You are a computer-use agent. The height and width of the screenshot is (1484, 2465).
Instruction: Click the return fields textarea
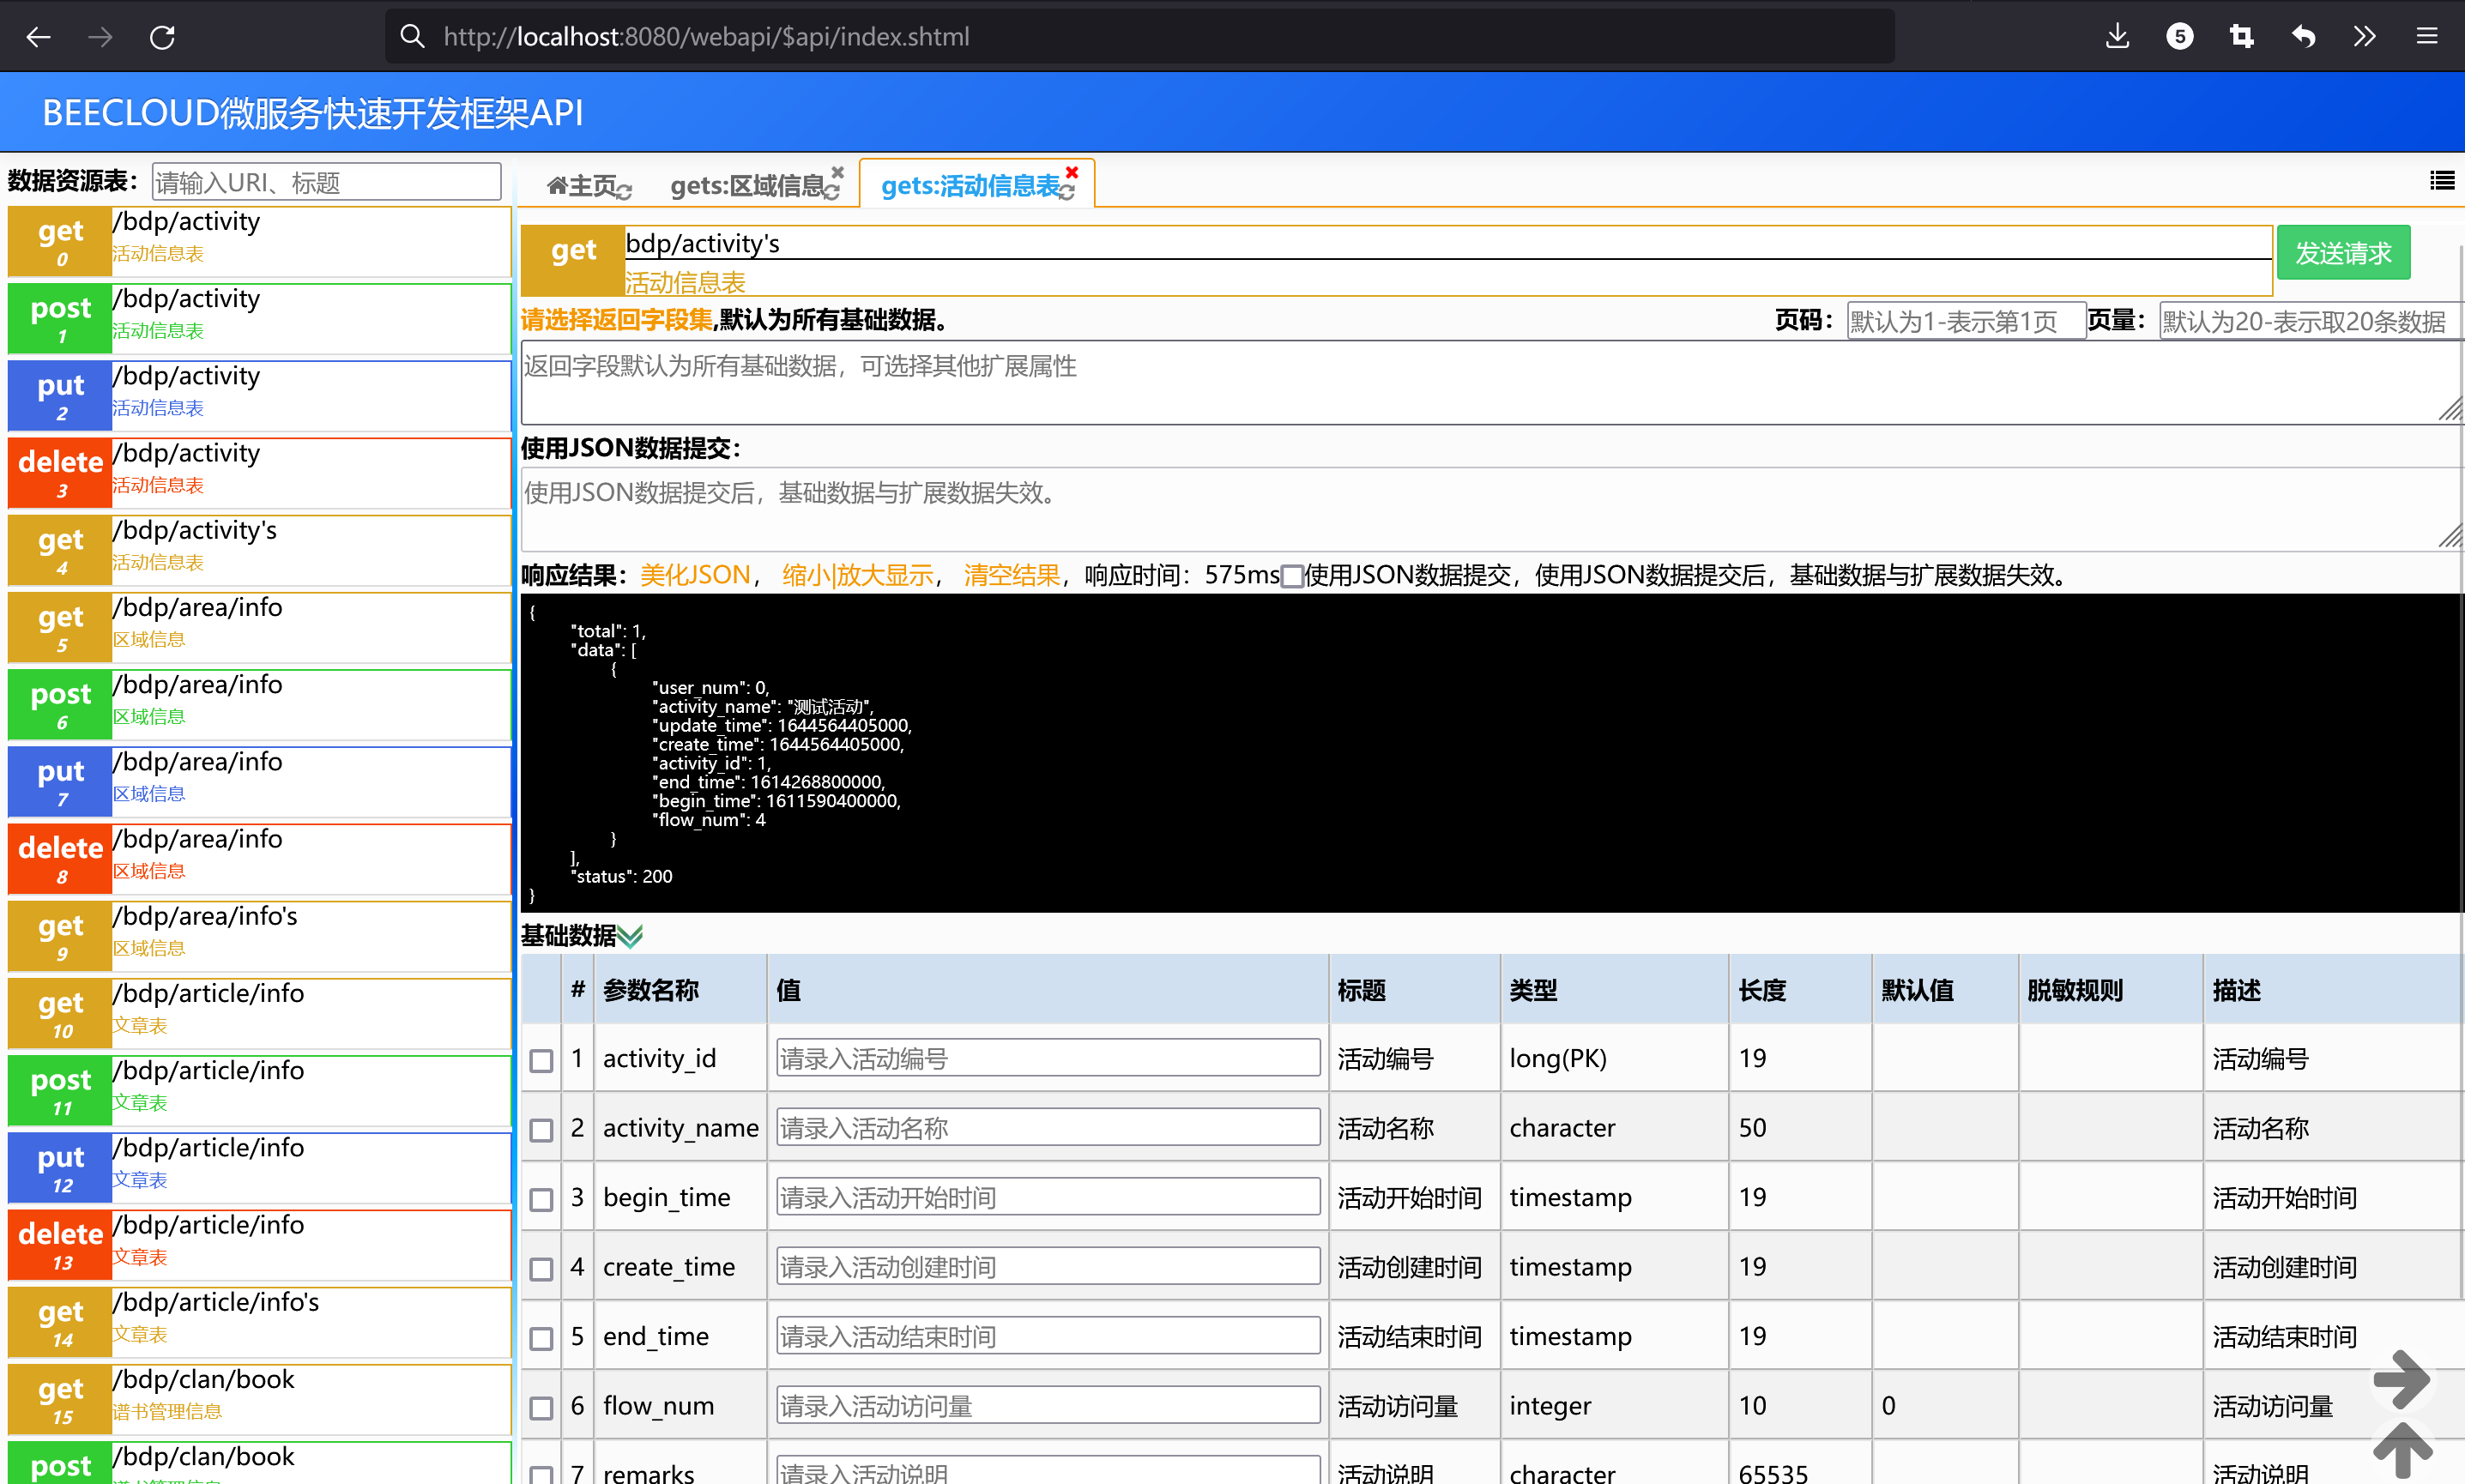(1492, 383)
